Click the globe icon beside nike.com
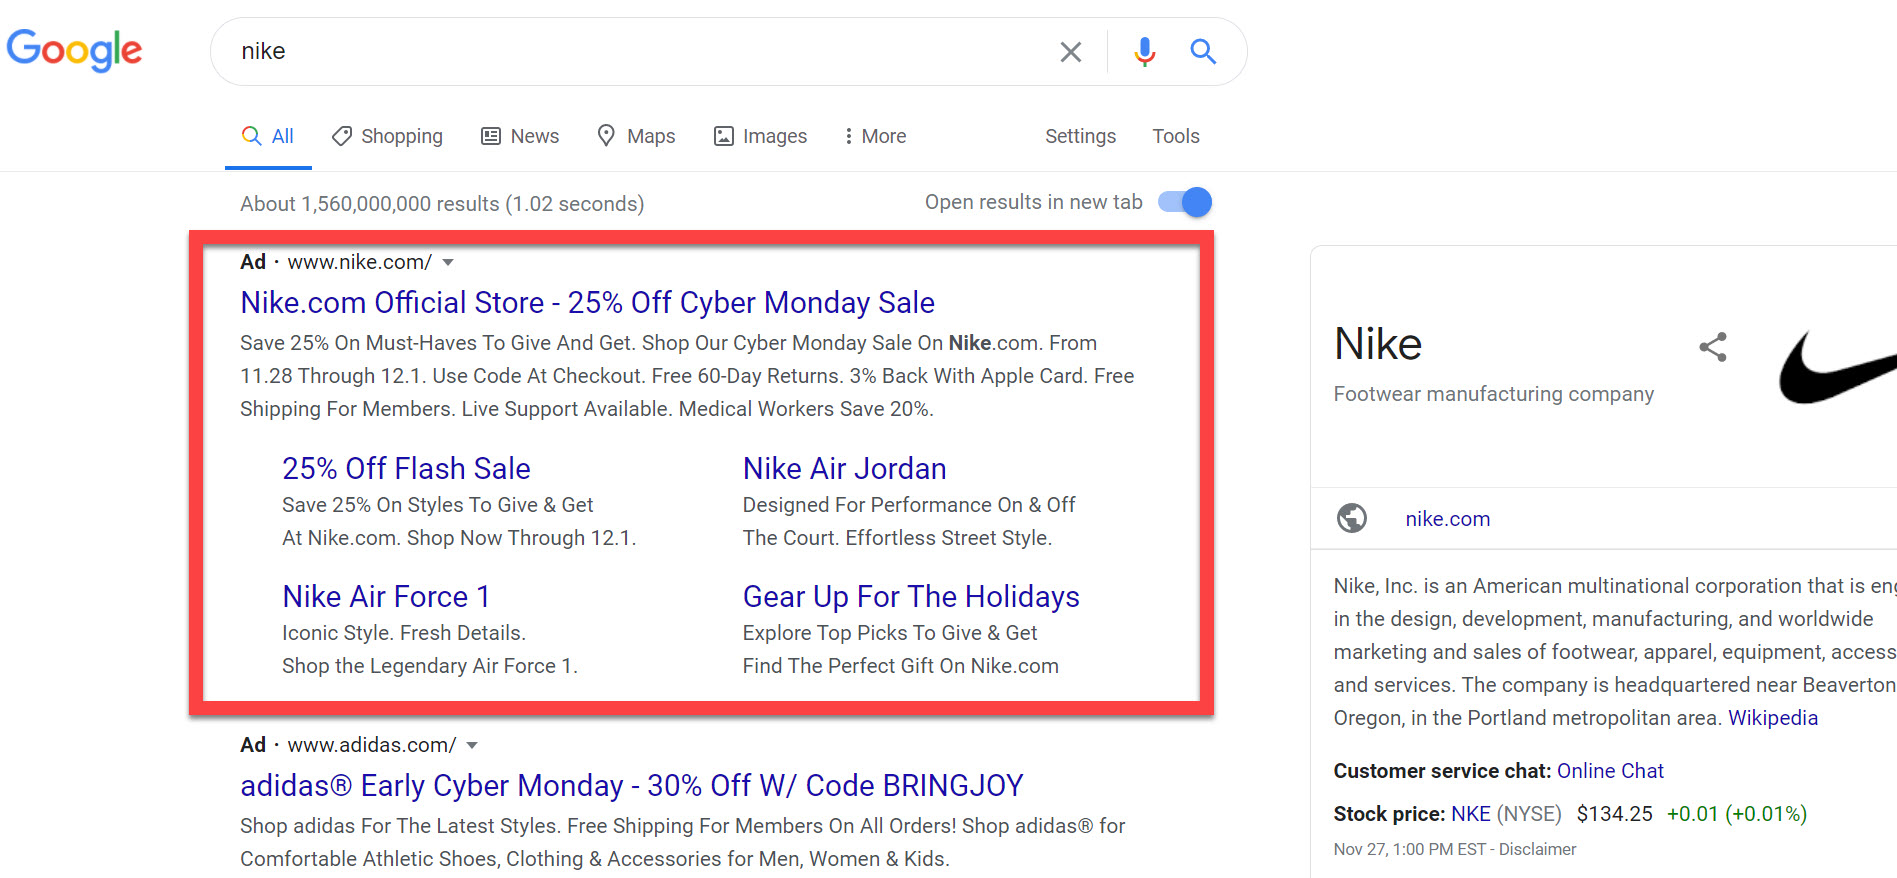This screenshot has height=878, width=1897. (1352, 518)
